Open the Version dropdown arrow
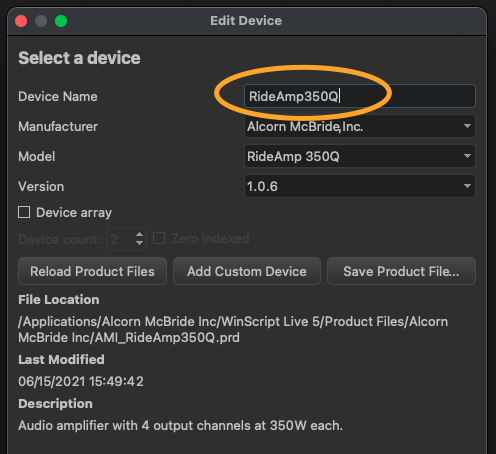Screen dimensions: 496x454 [x=467, y=186]
